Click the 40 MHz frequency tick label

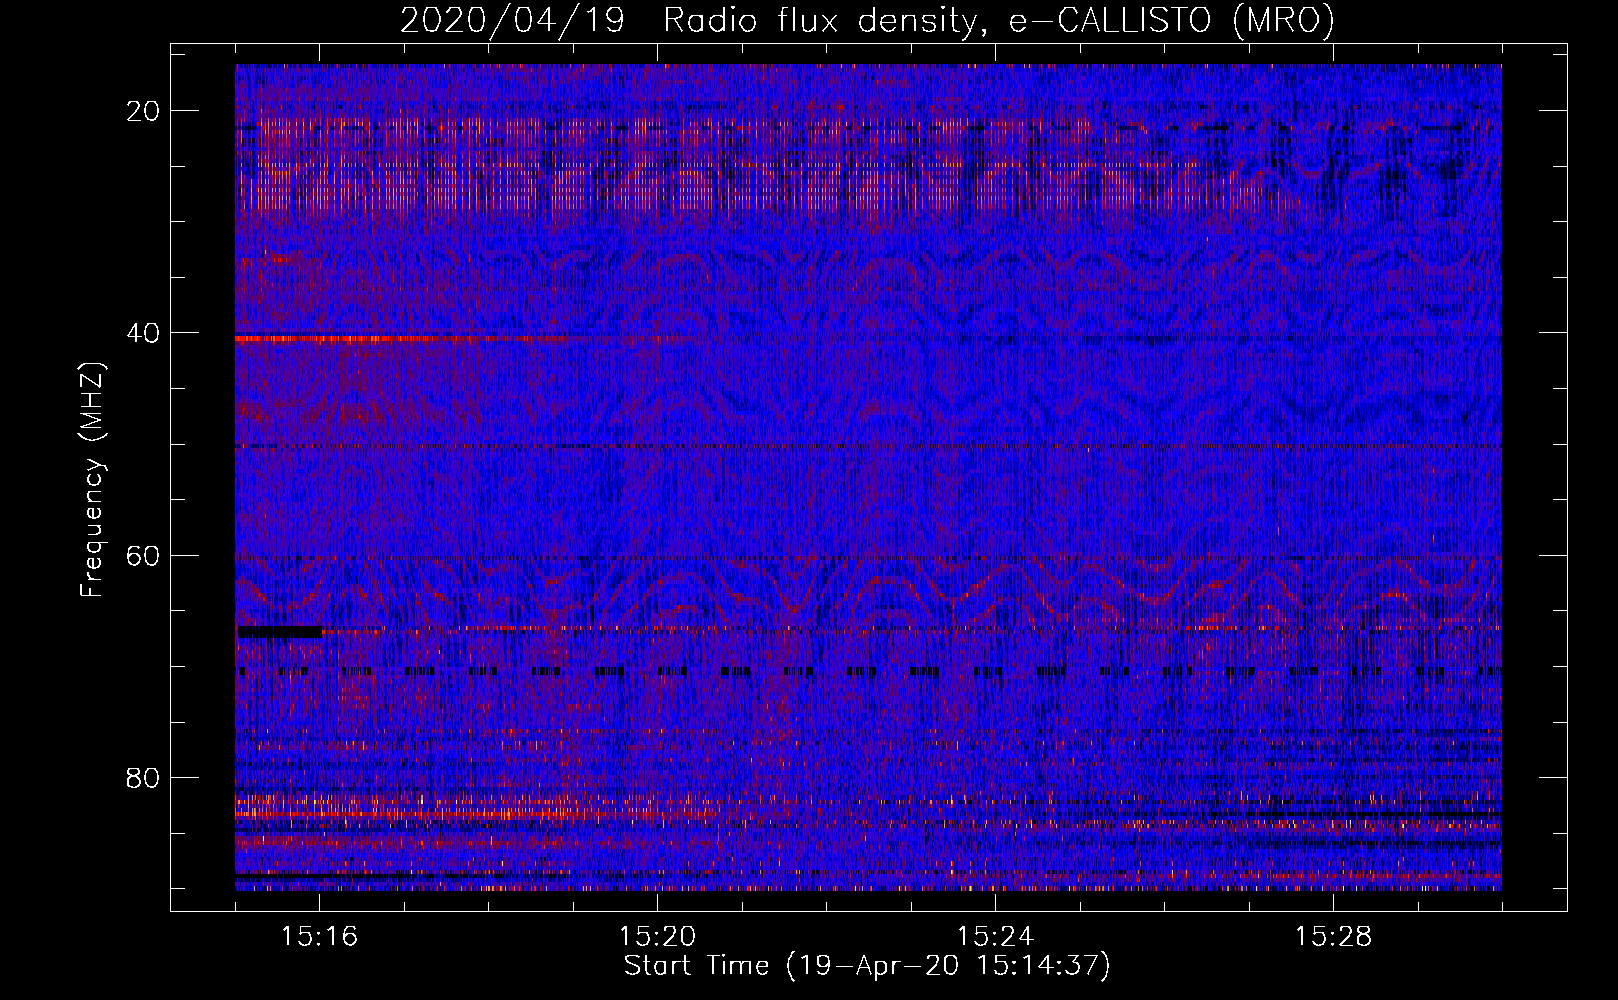(144, 333)
